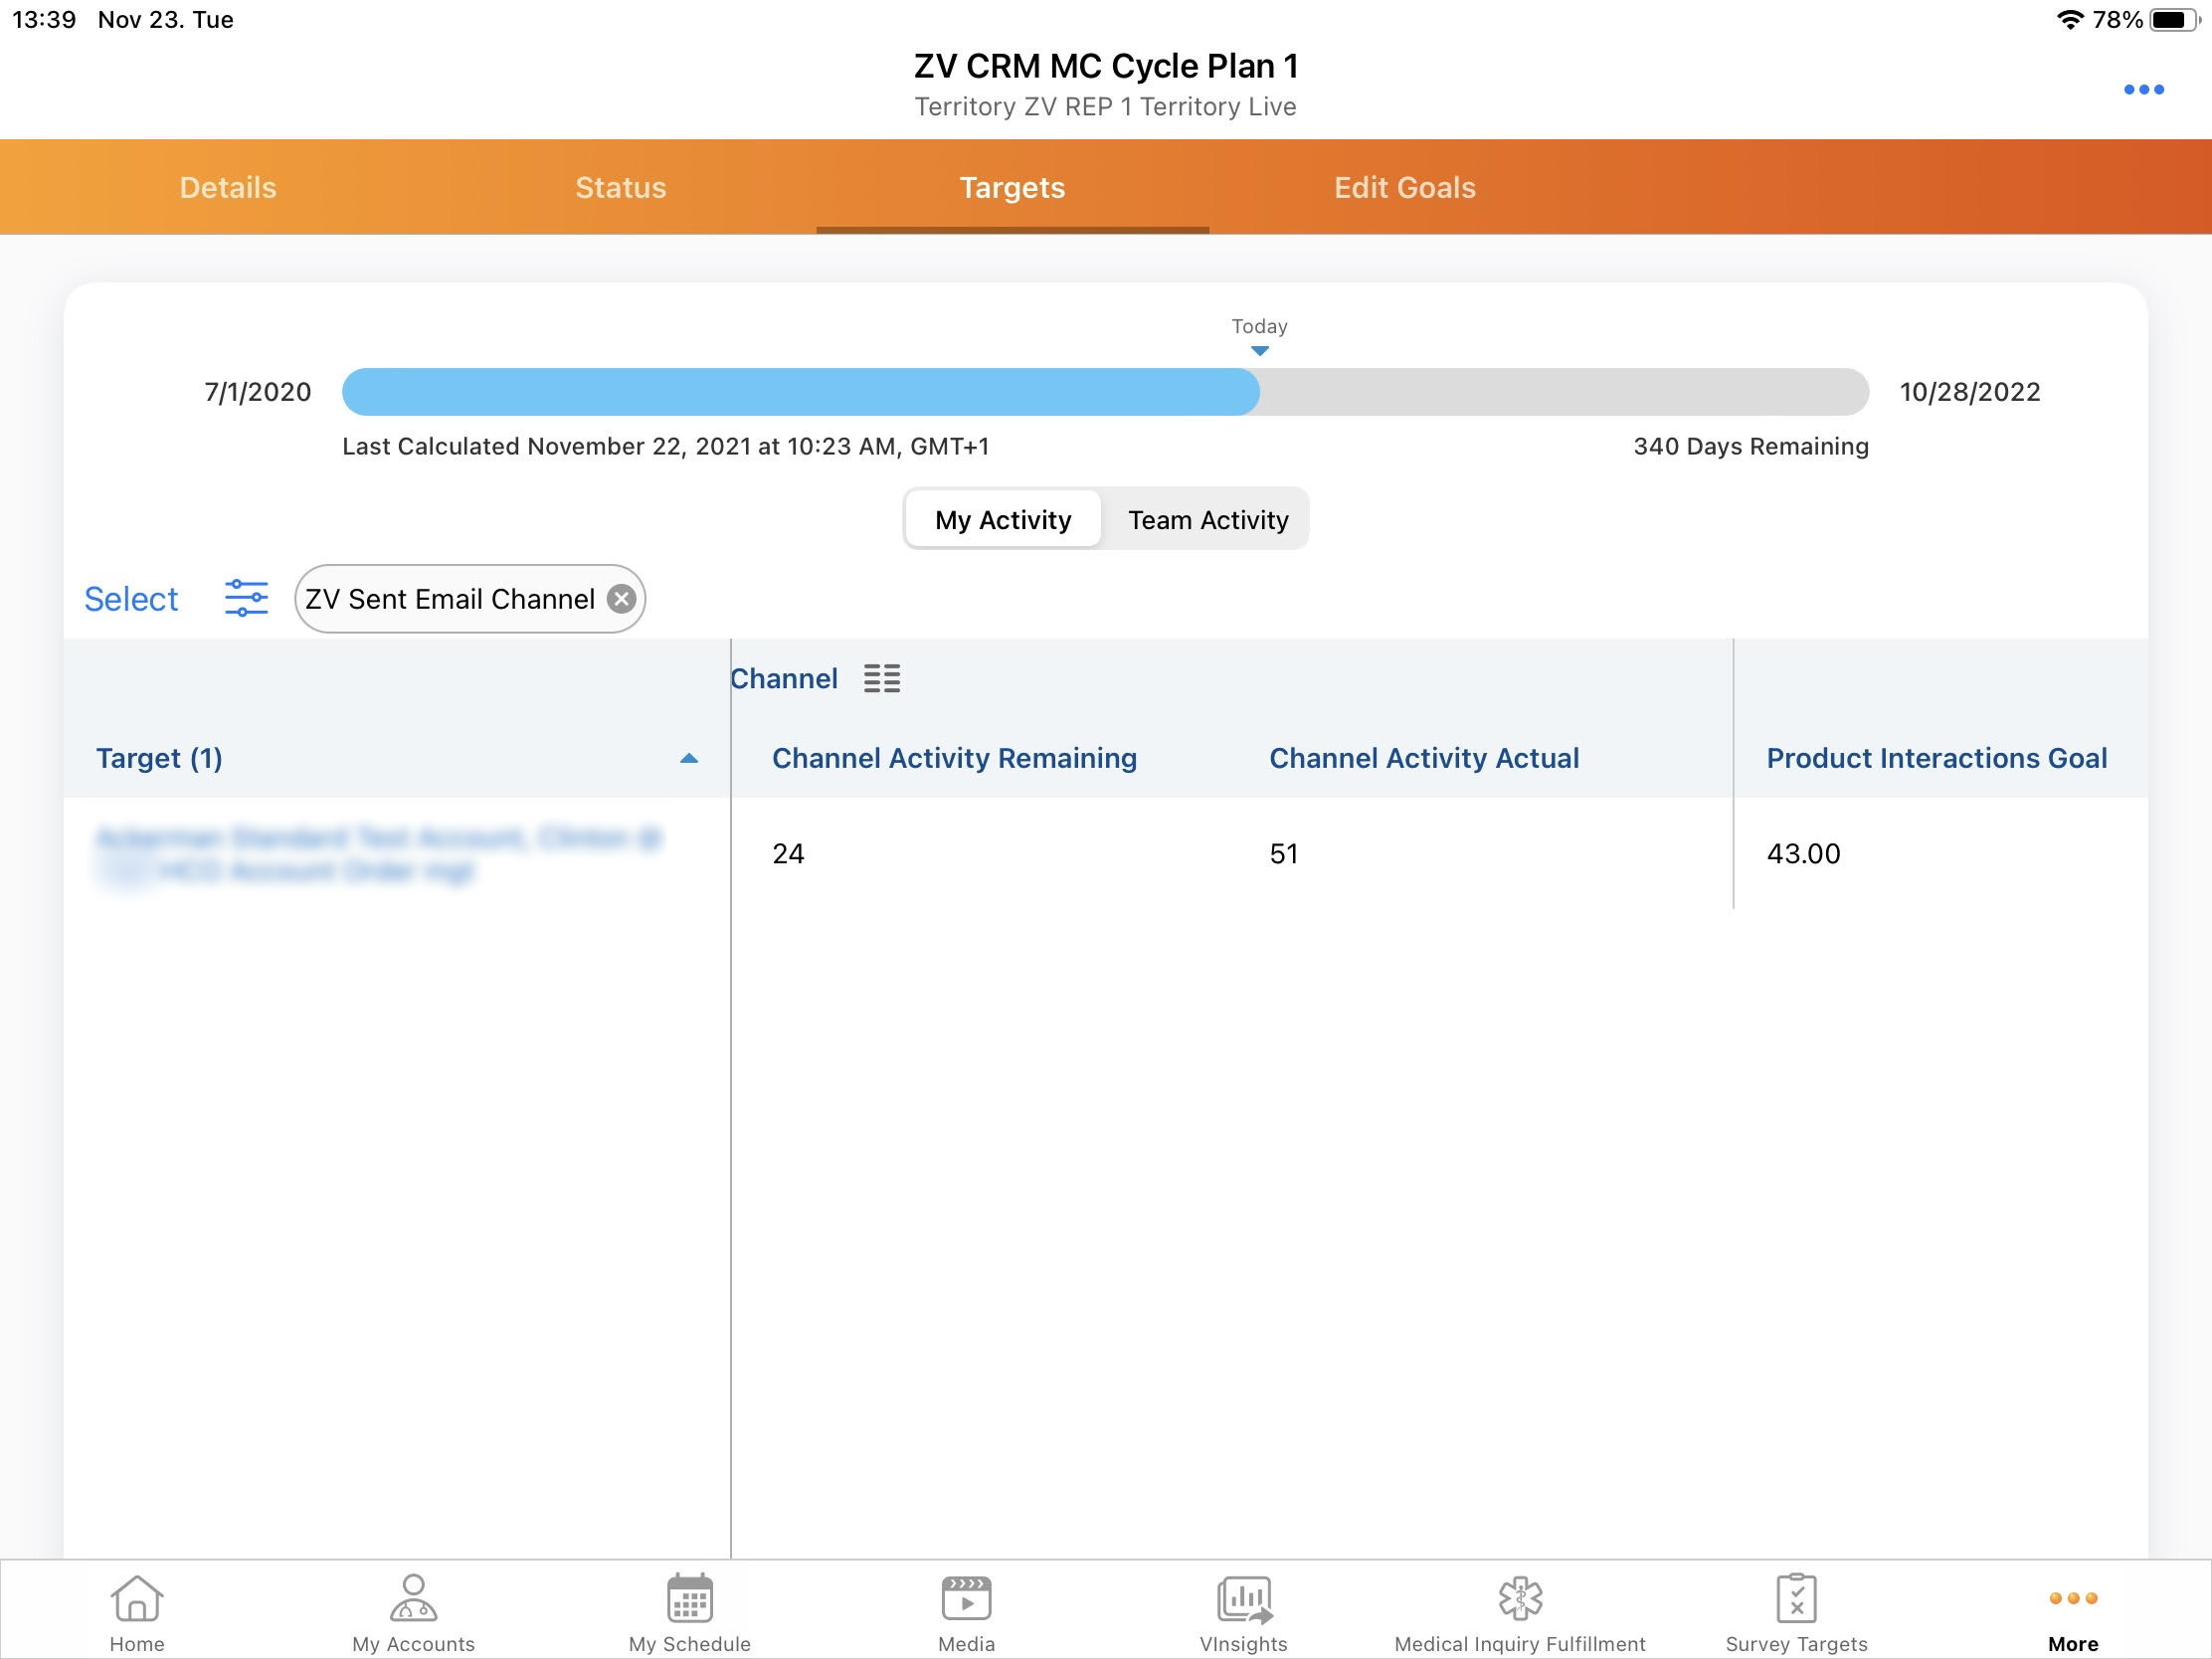Open the More menu in the bottom bar
The height and width of the screenshot is (1659, 2212).
point(2072,1612)
